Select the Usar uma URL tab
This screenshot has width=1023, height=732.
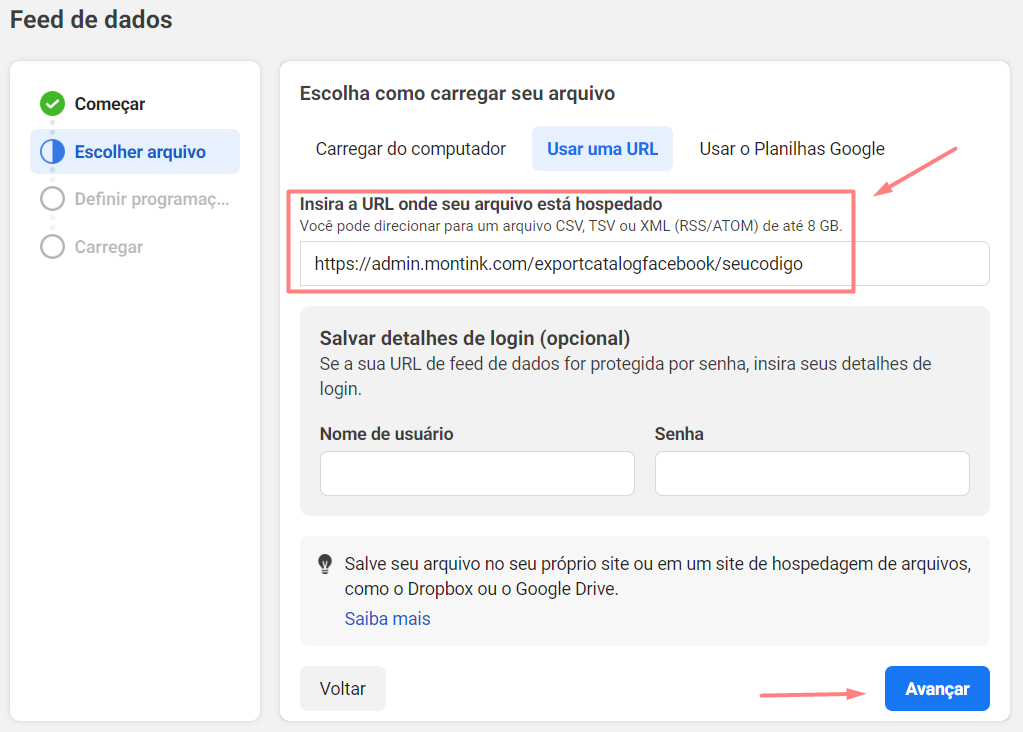(x=602, y=149)
